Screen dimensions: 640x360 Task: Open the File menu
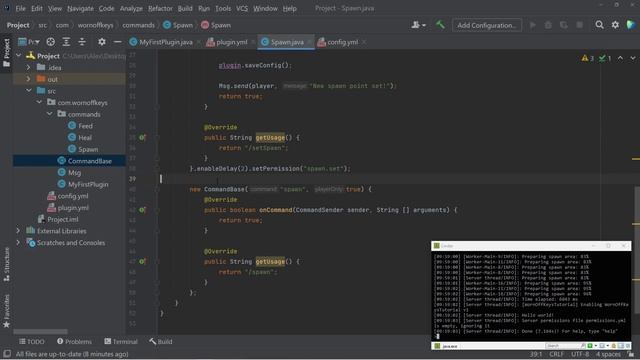click(20, 8)
